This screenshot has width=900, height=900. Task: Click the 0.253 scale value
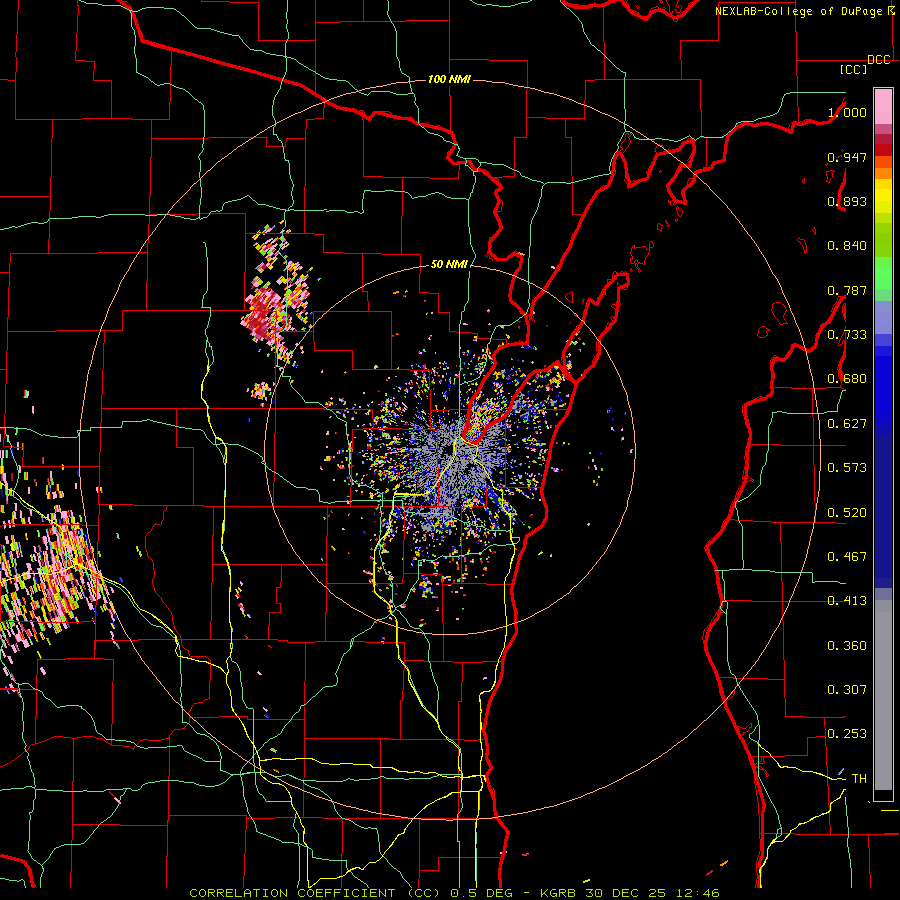click(x=847, y=734)
